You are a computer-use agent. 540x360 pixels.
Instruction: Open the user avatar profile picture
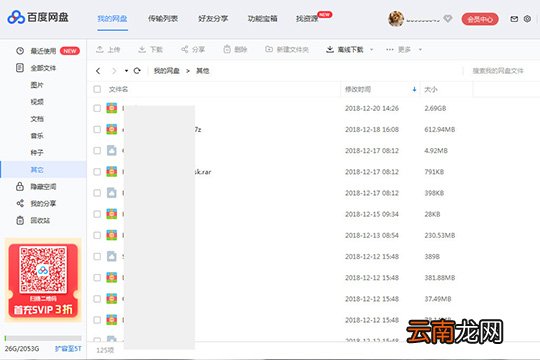[396, 19]
